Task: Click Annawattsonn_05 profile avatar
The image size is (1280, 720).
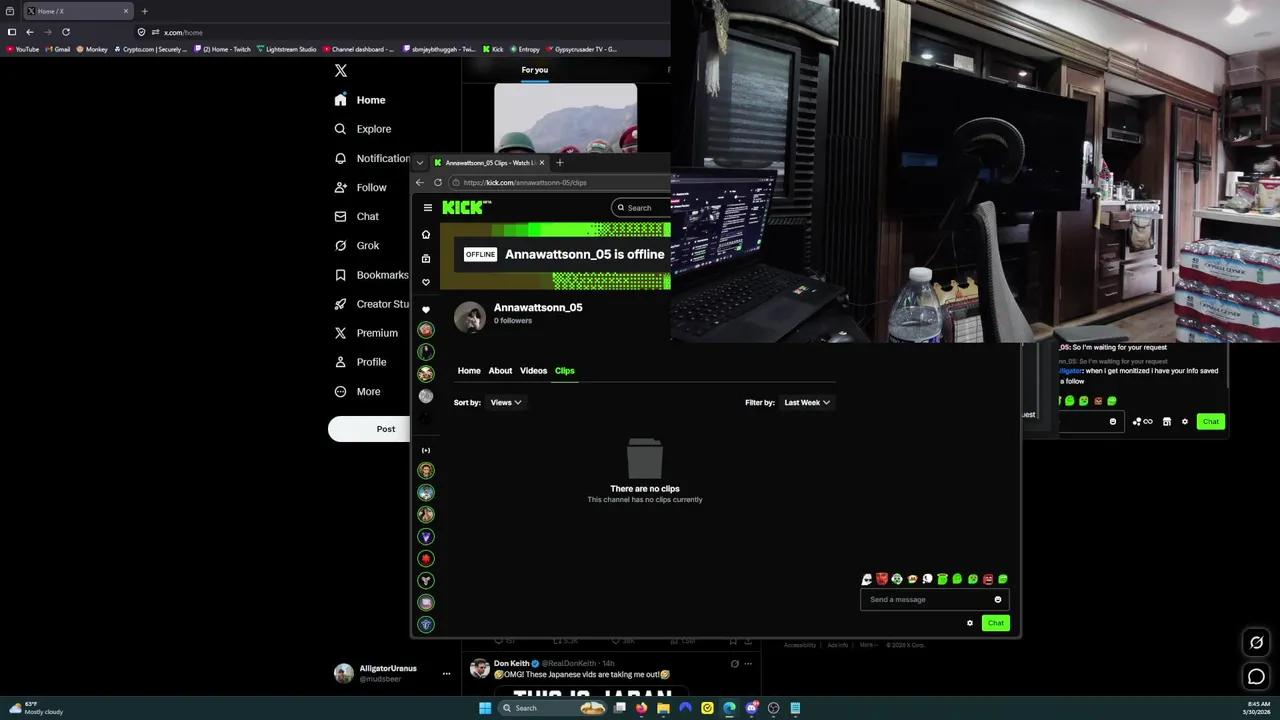Action: (x=470, y=317)
